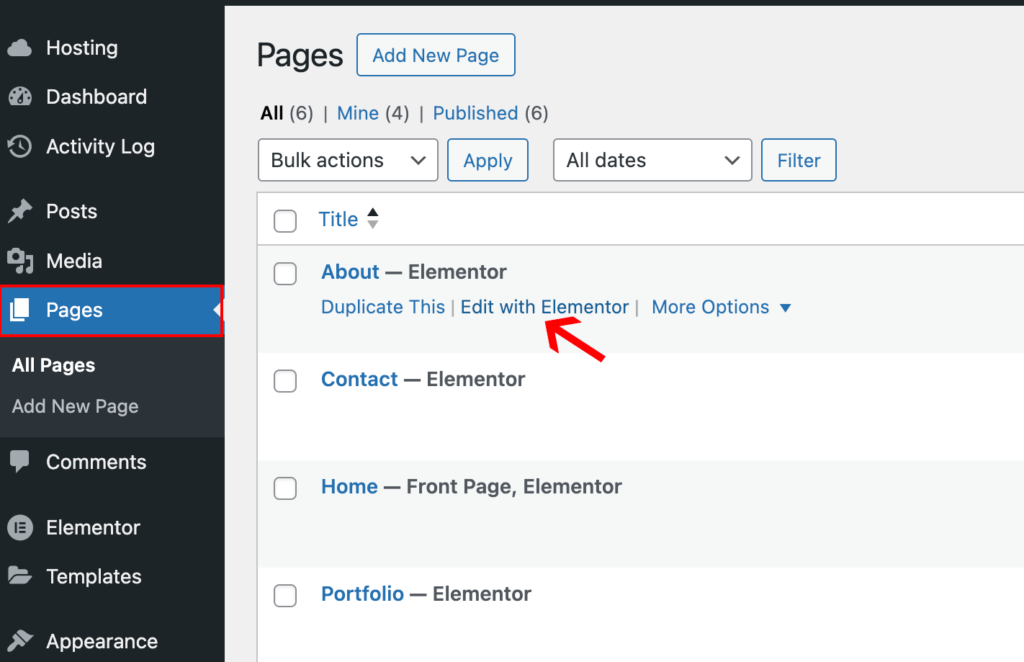This screenshot has width=1024, height=662.
Task: Open the Bulk actions dropdown
Action: coord(347,160)
